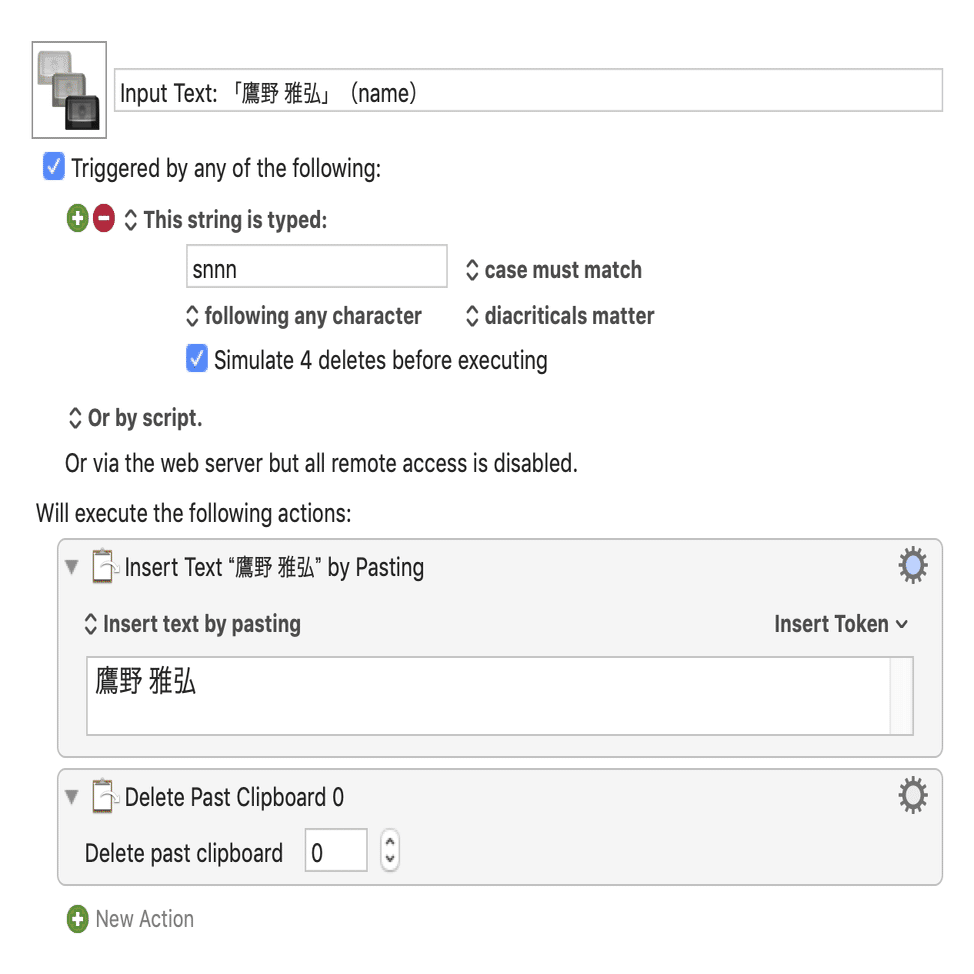Click the macro icon thumbnail

(x=69, y=90)
